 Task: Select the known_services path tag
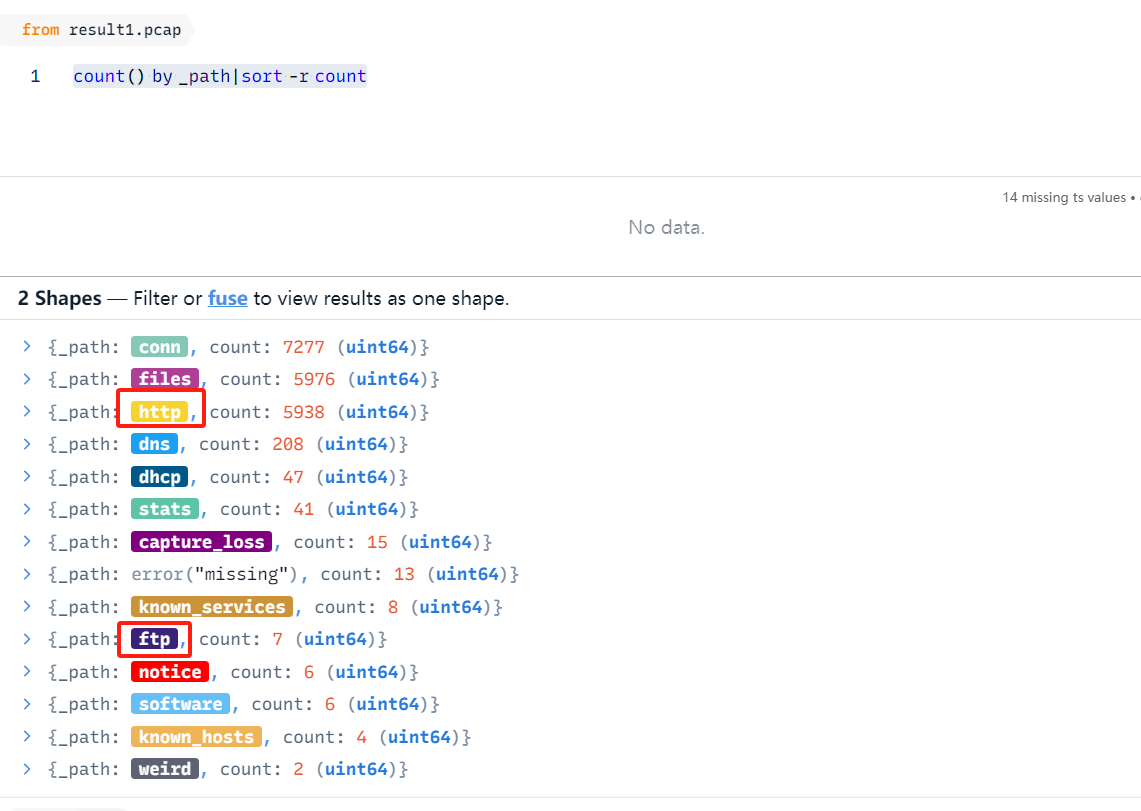pyautogui.click(x=212, y=607)
